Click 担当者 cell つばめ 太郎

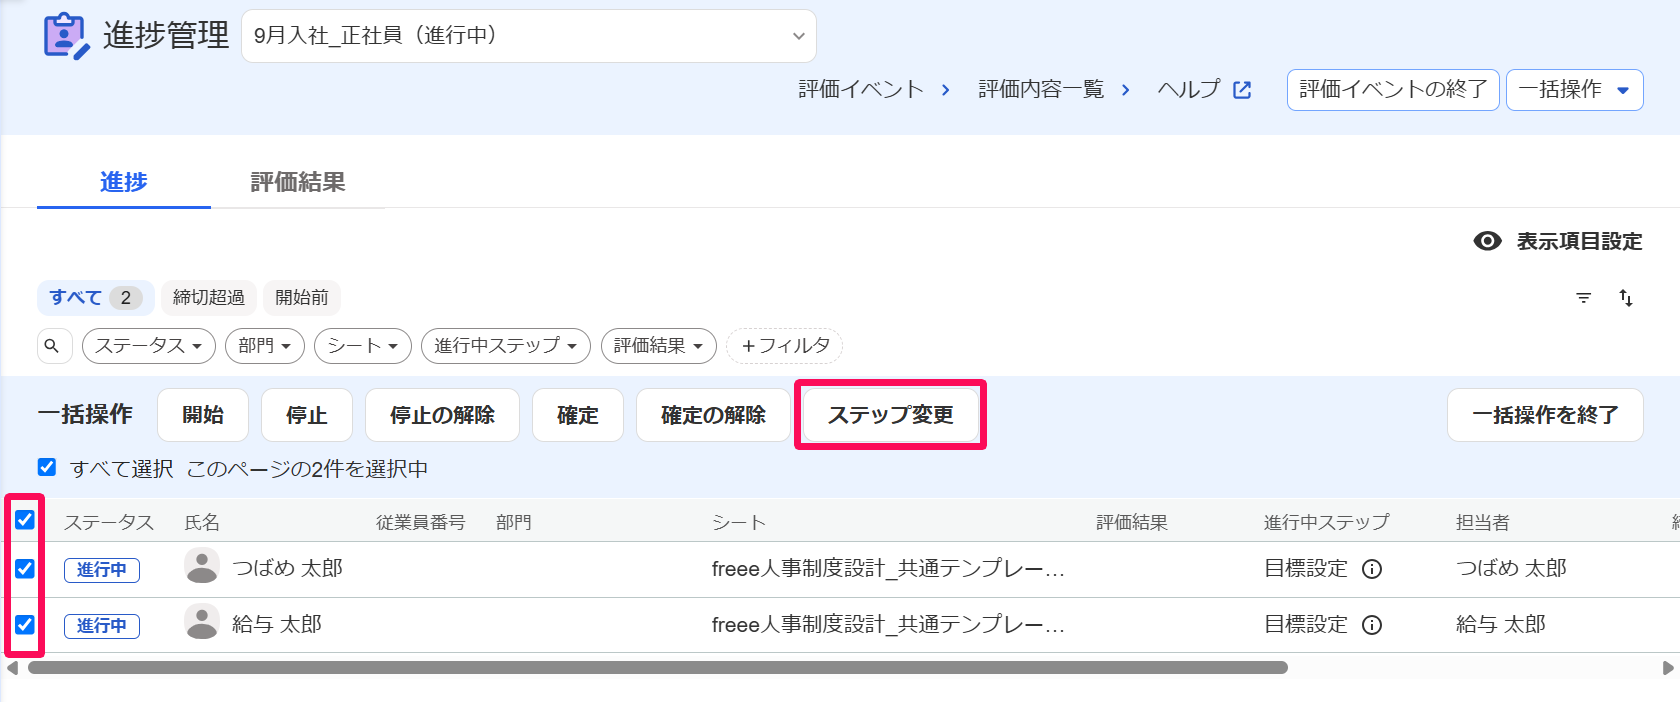[x=1511, y=568]
